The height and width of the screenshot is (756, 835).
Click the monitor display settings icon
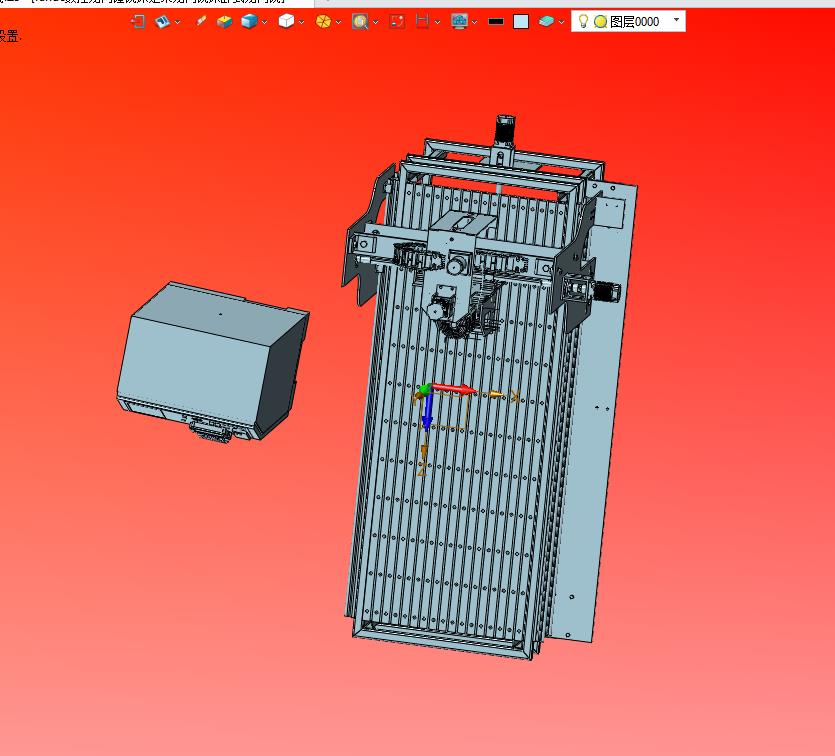(459, 21)
